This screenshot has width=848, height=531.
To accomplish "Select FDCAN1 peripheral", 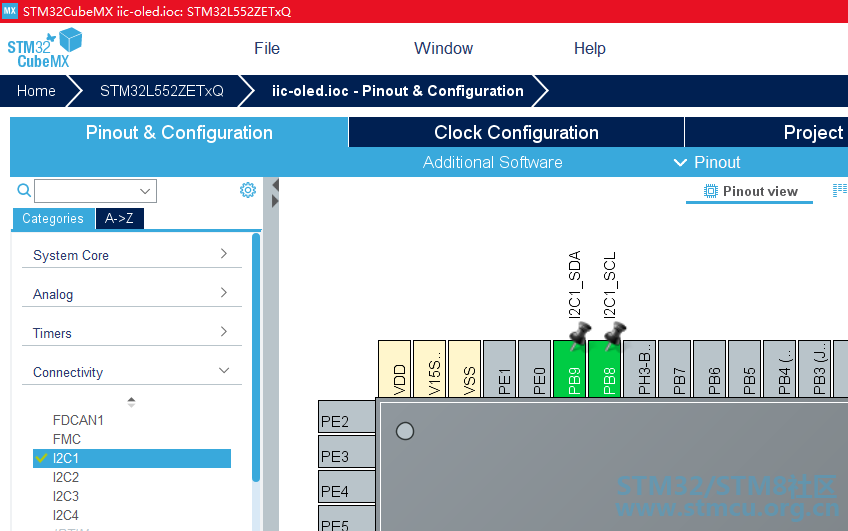I will pos(78,420).
